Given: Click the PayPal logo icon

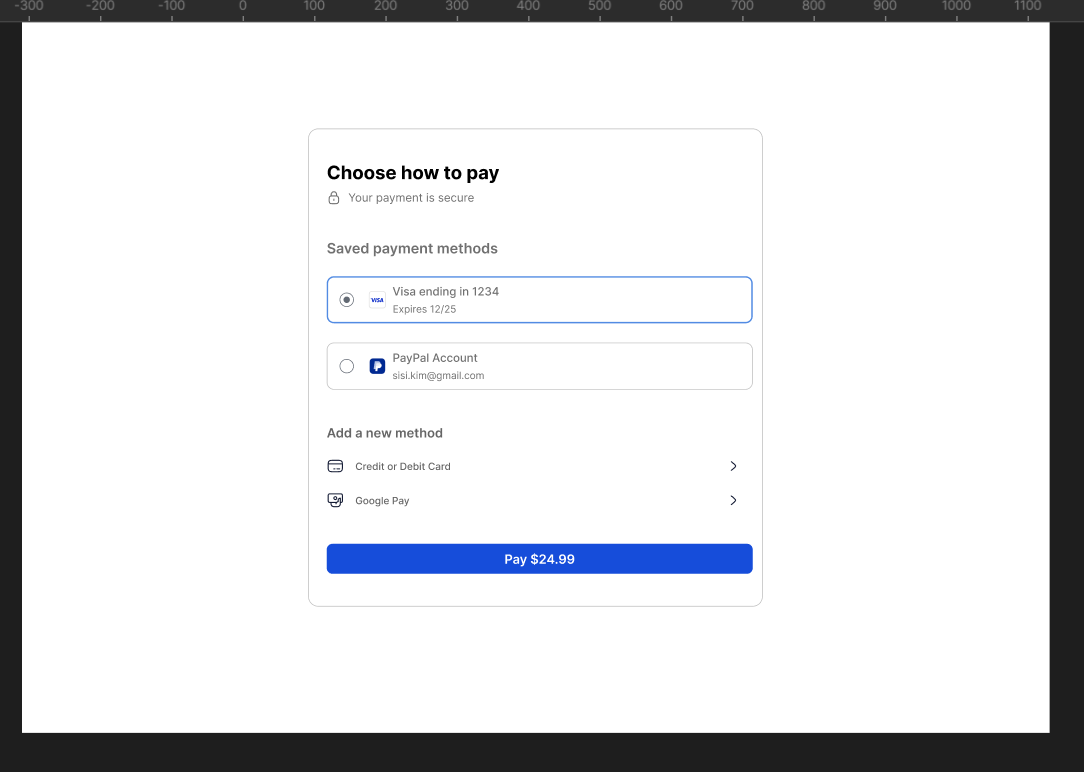Looking at the screenshot, I should [x=377, y=366].
